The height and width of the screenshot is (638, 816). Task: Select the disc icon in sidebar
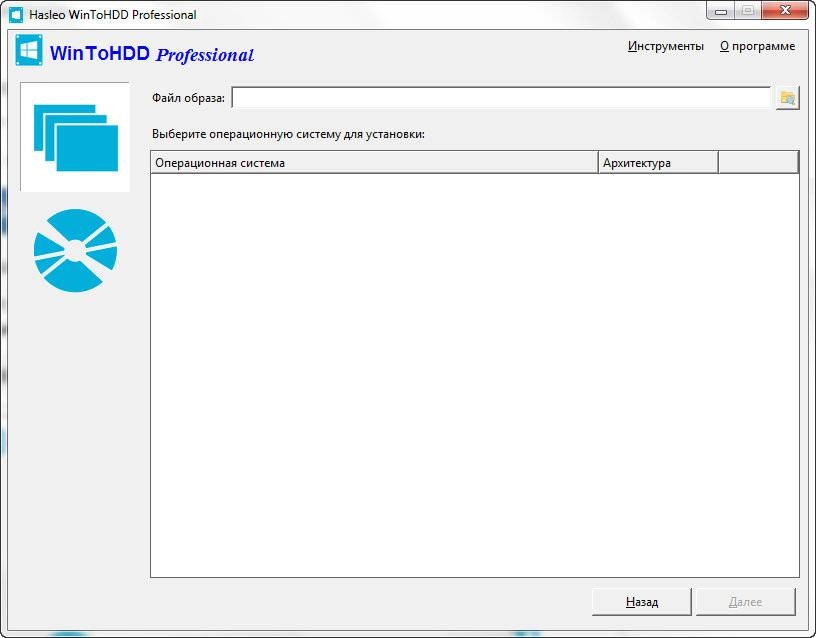pyautogui.click(x=75, y=251)
